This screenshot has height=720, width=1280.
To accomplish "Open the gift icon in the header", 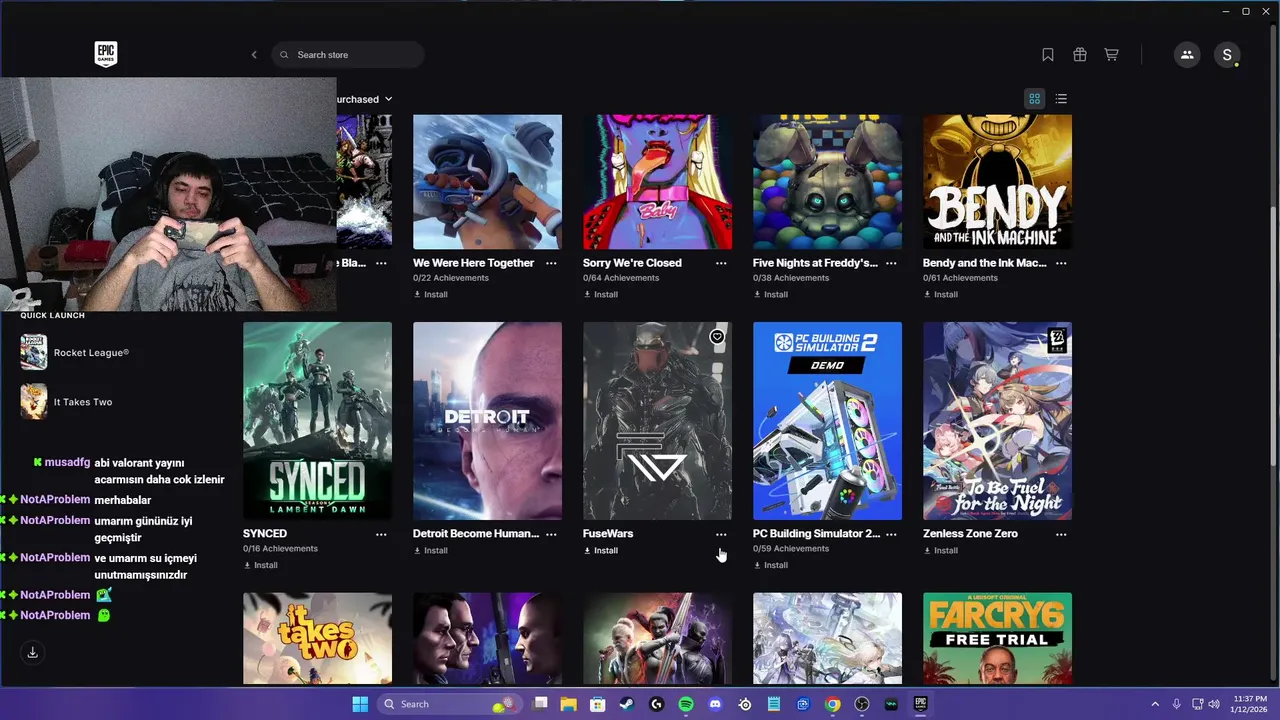I will coord(1080,55).
